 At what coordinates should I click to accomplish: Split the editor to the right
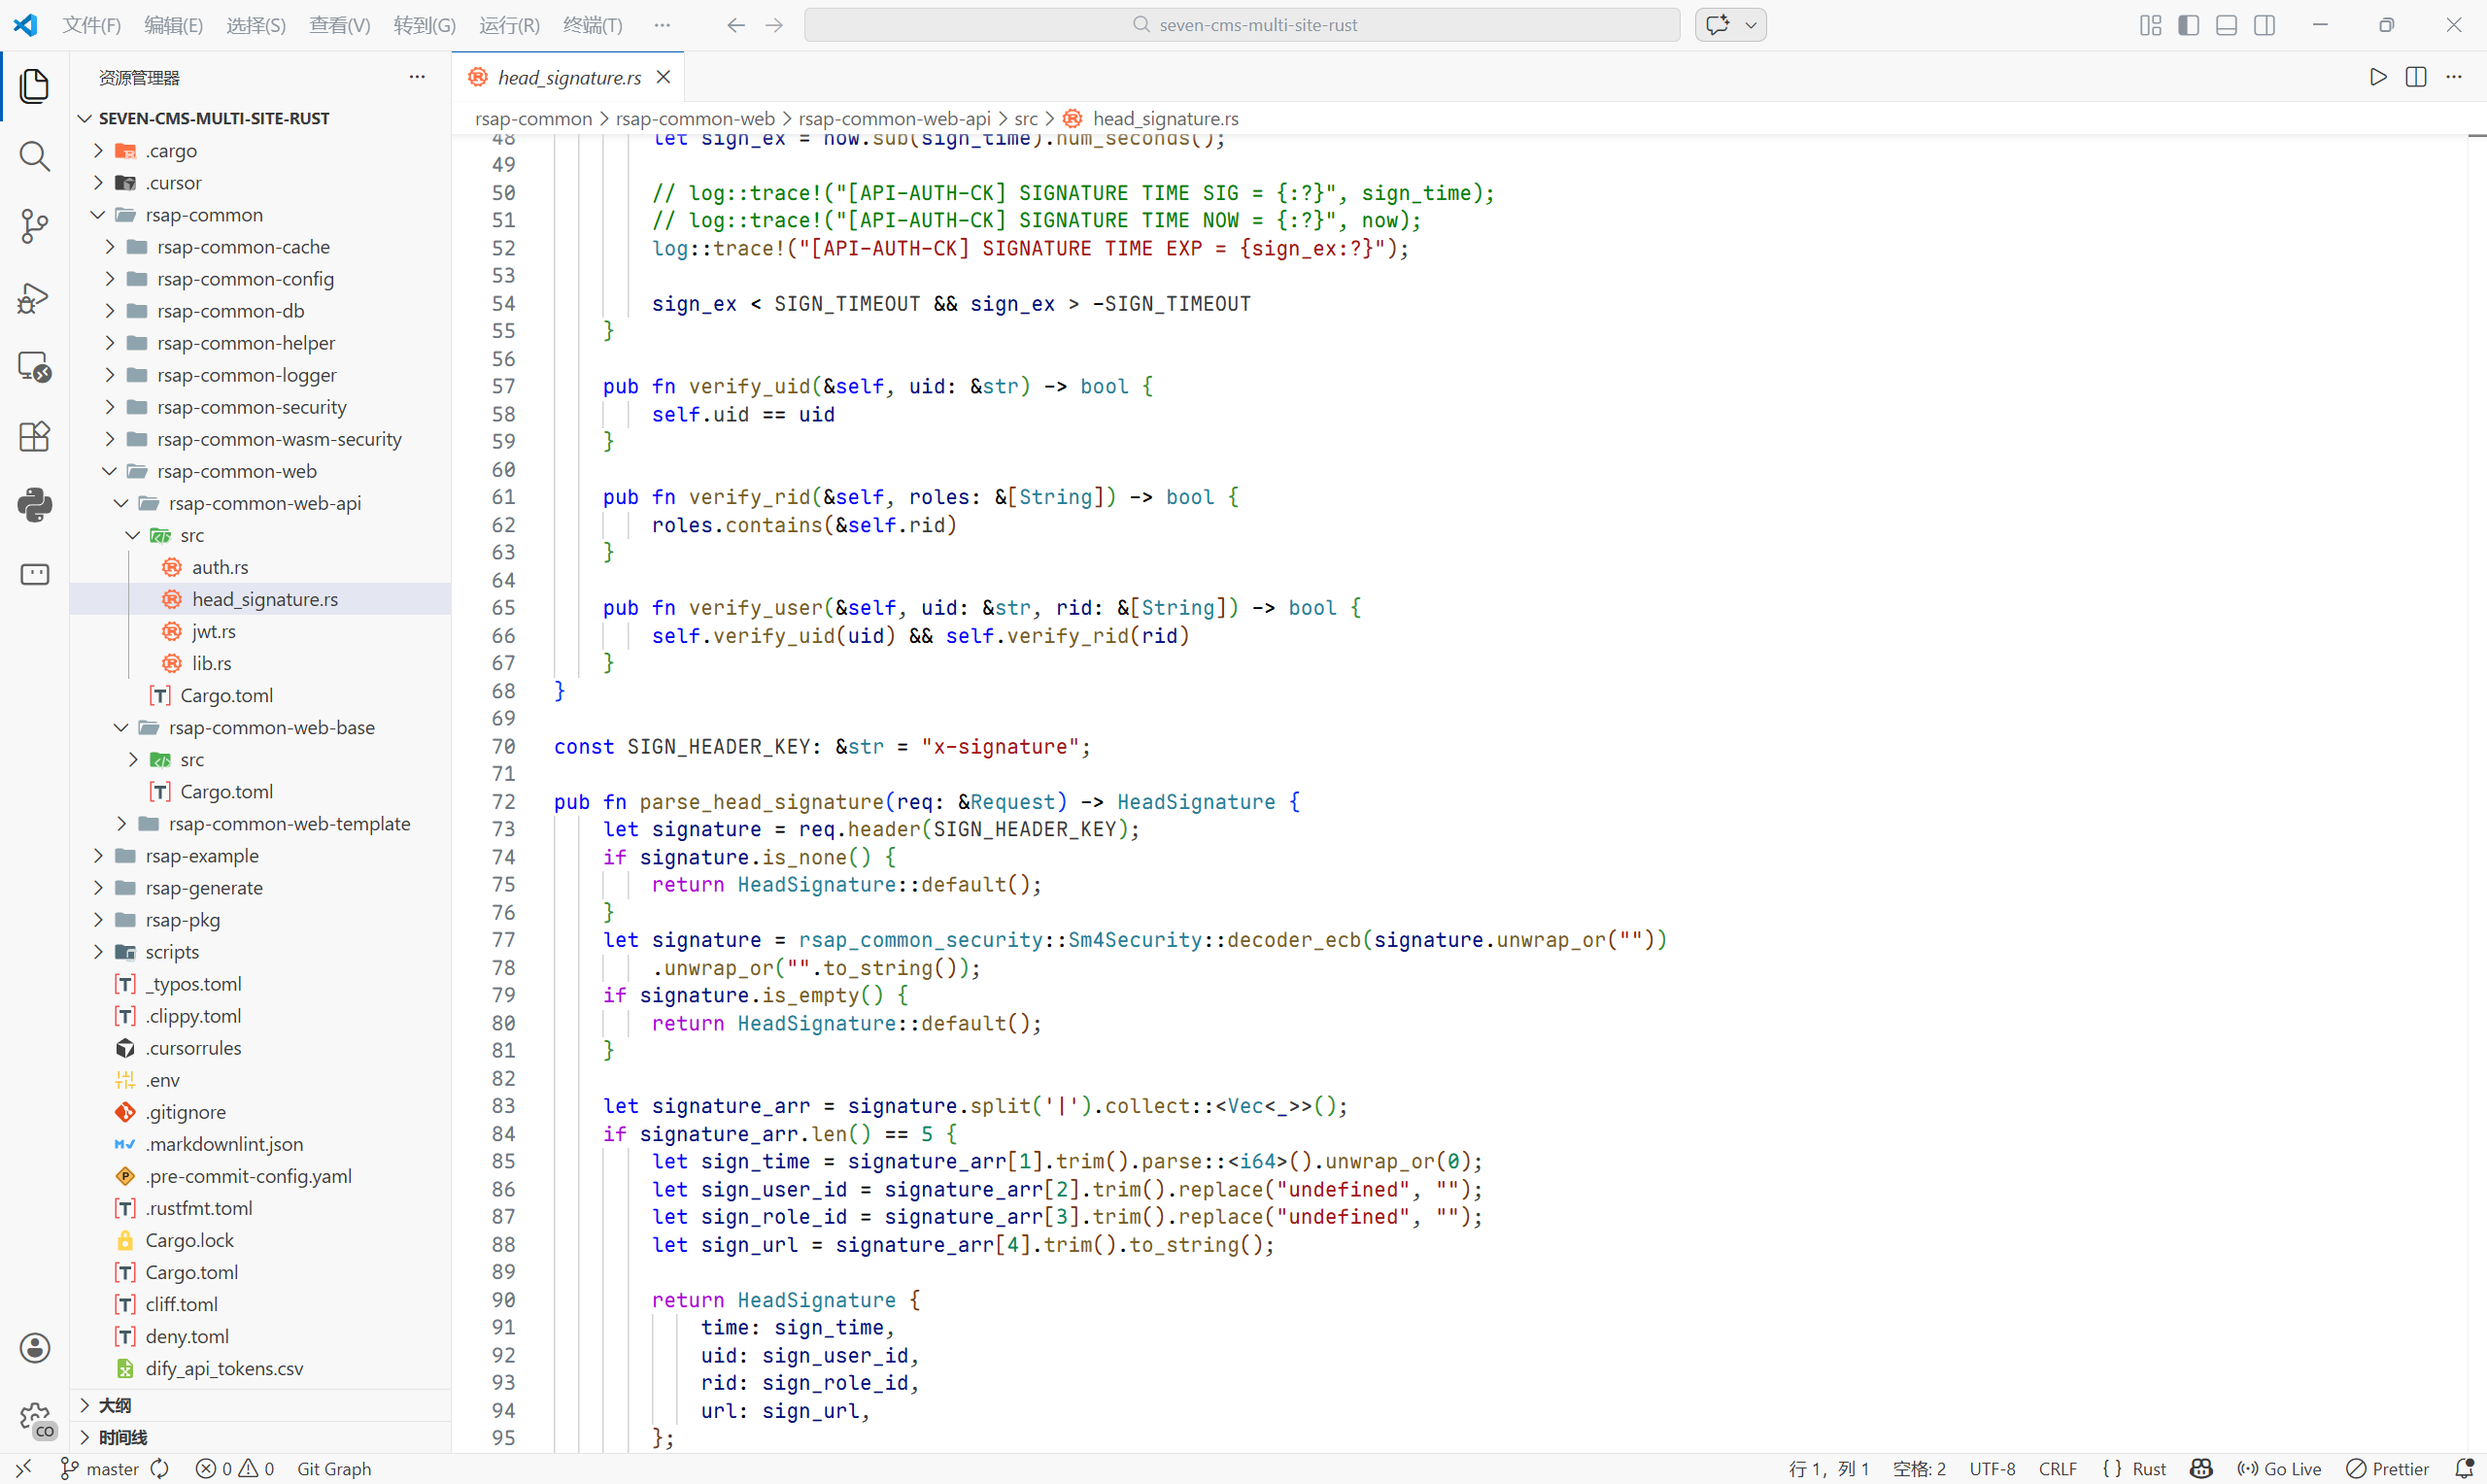2416,77
